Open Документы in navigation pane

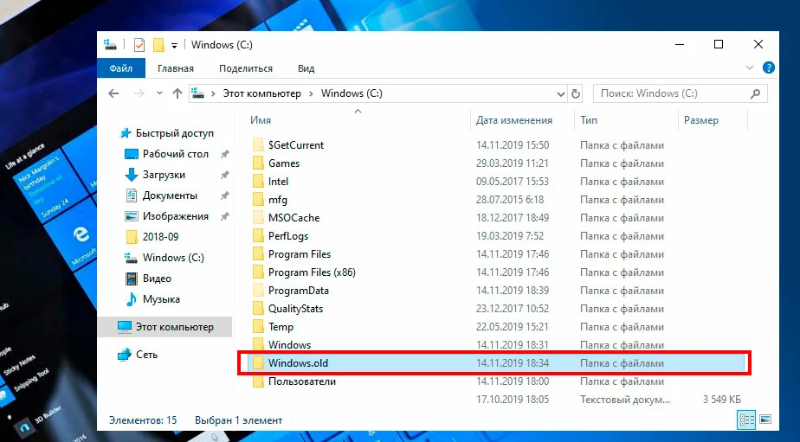170,195
